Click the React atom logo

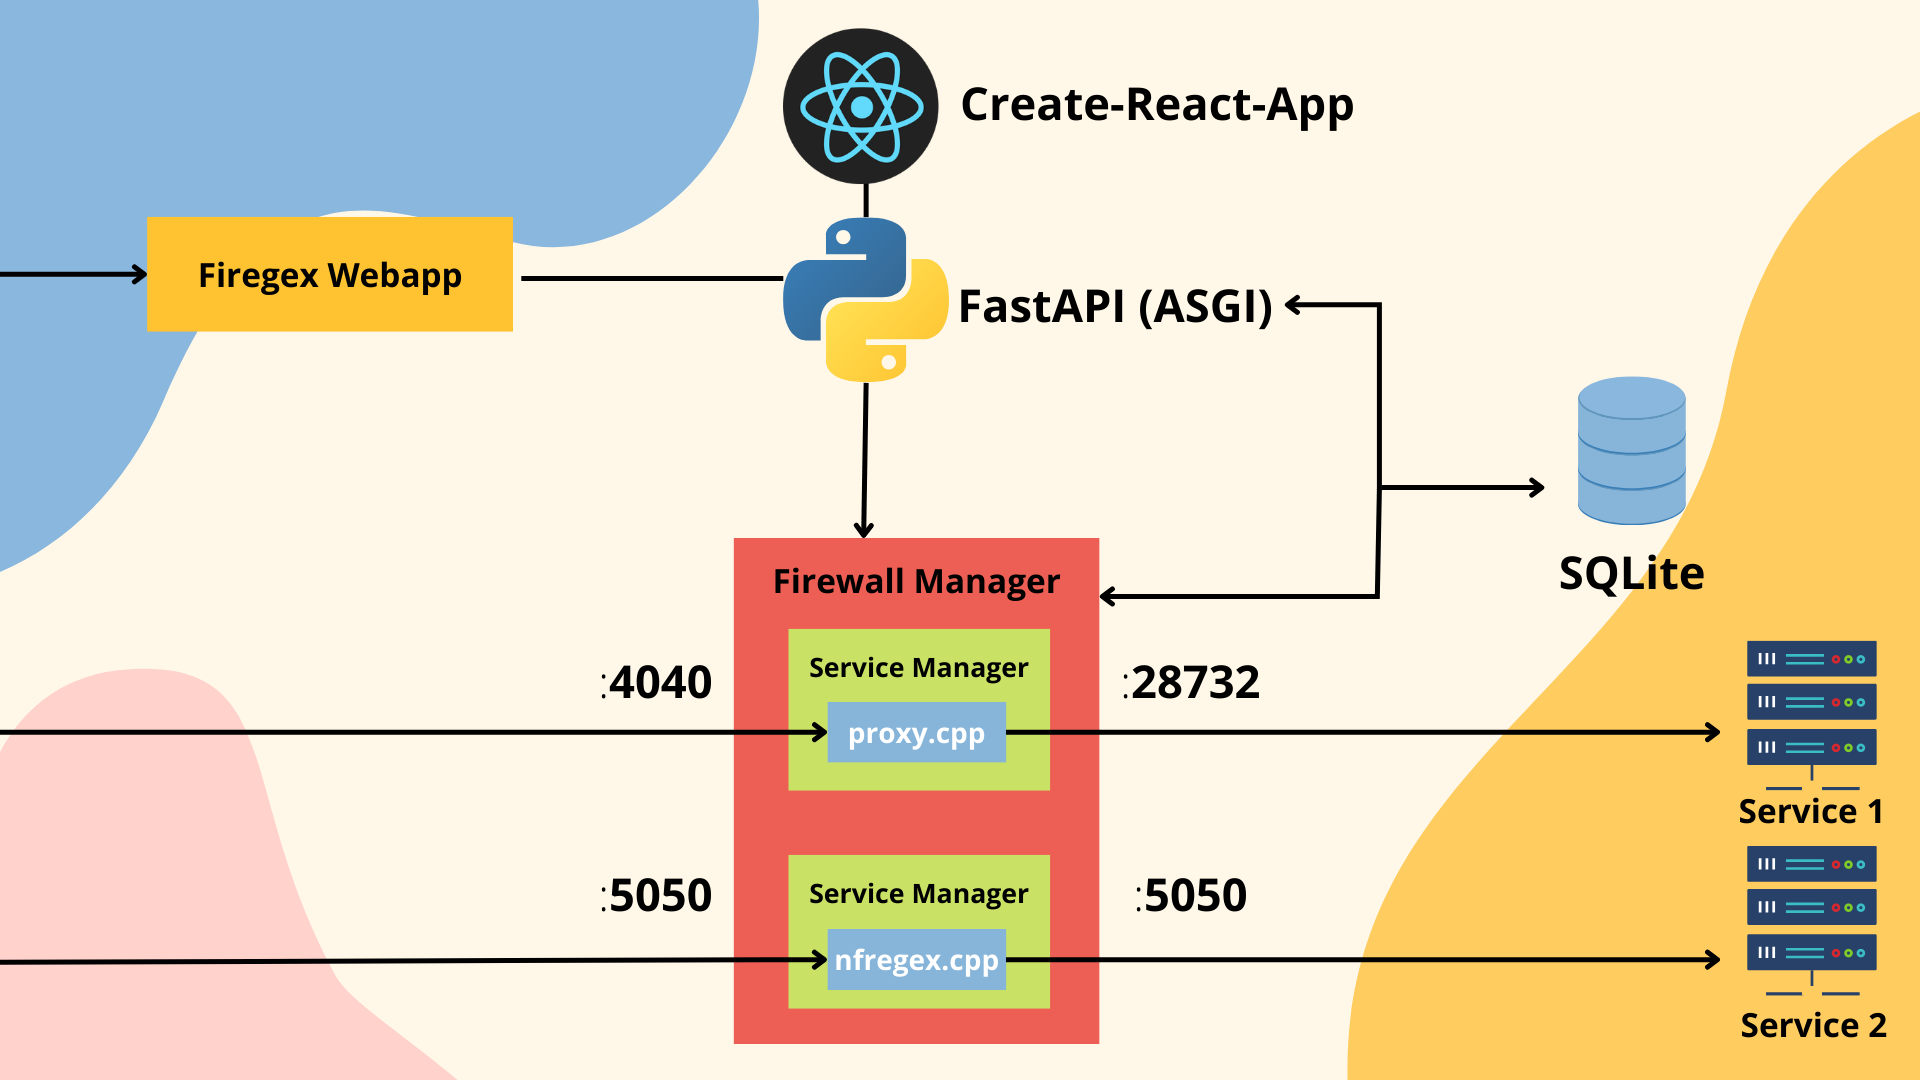click(860, 107)
